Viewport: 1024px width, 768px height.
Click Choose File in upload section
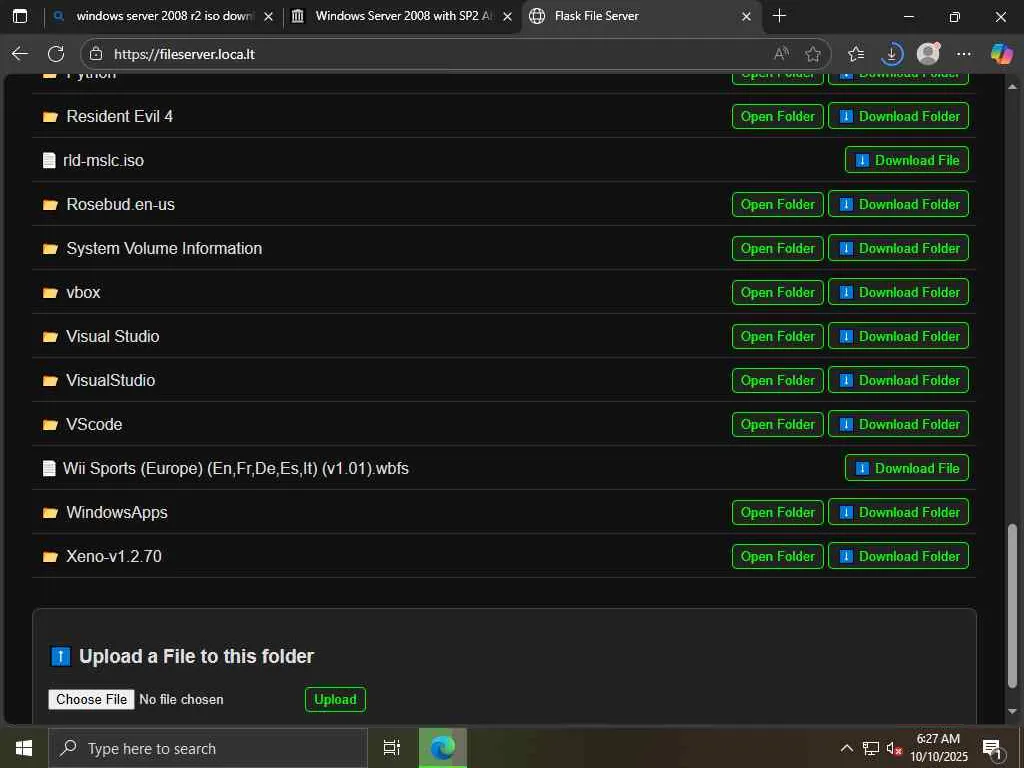91,699
